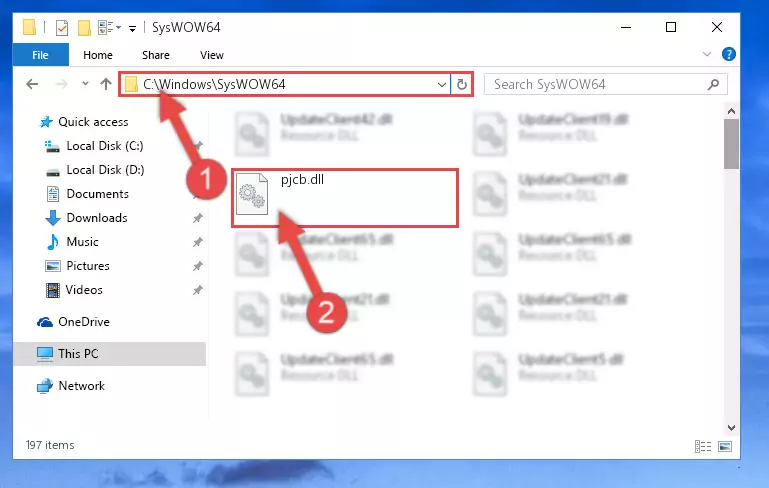The width and height of the screenshot is (769, 488).
Task: Switch to Large icons view in status bar
Action: pyautogui.click(x=725, y=446)
